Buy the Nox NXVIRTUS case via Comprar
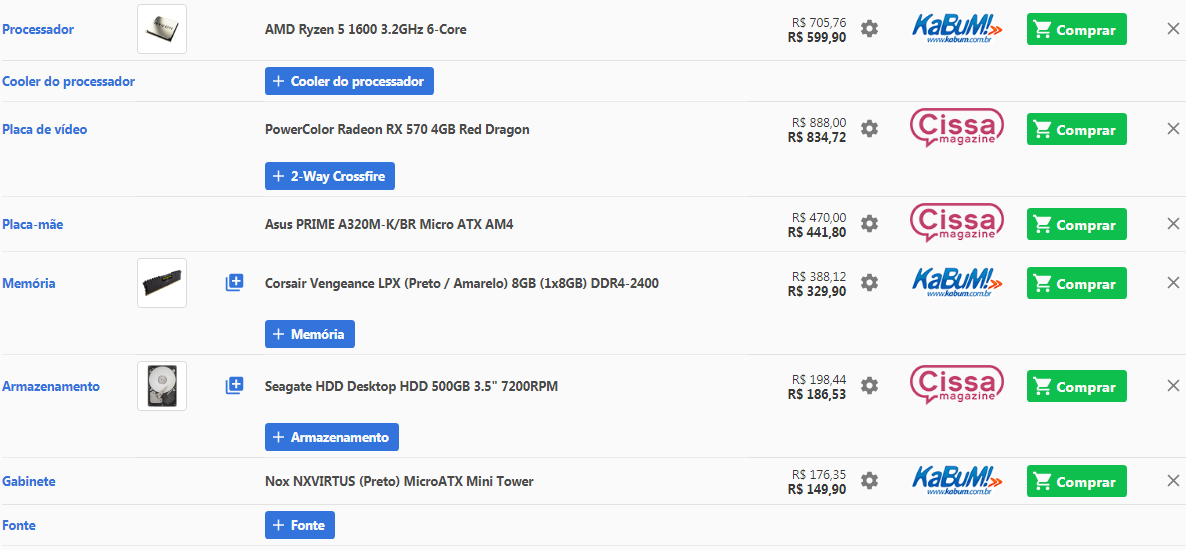Screen dimensions: 1186x550 1076,482
